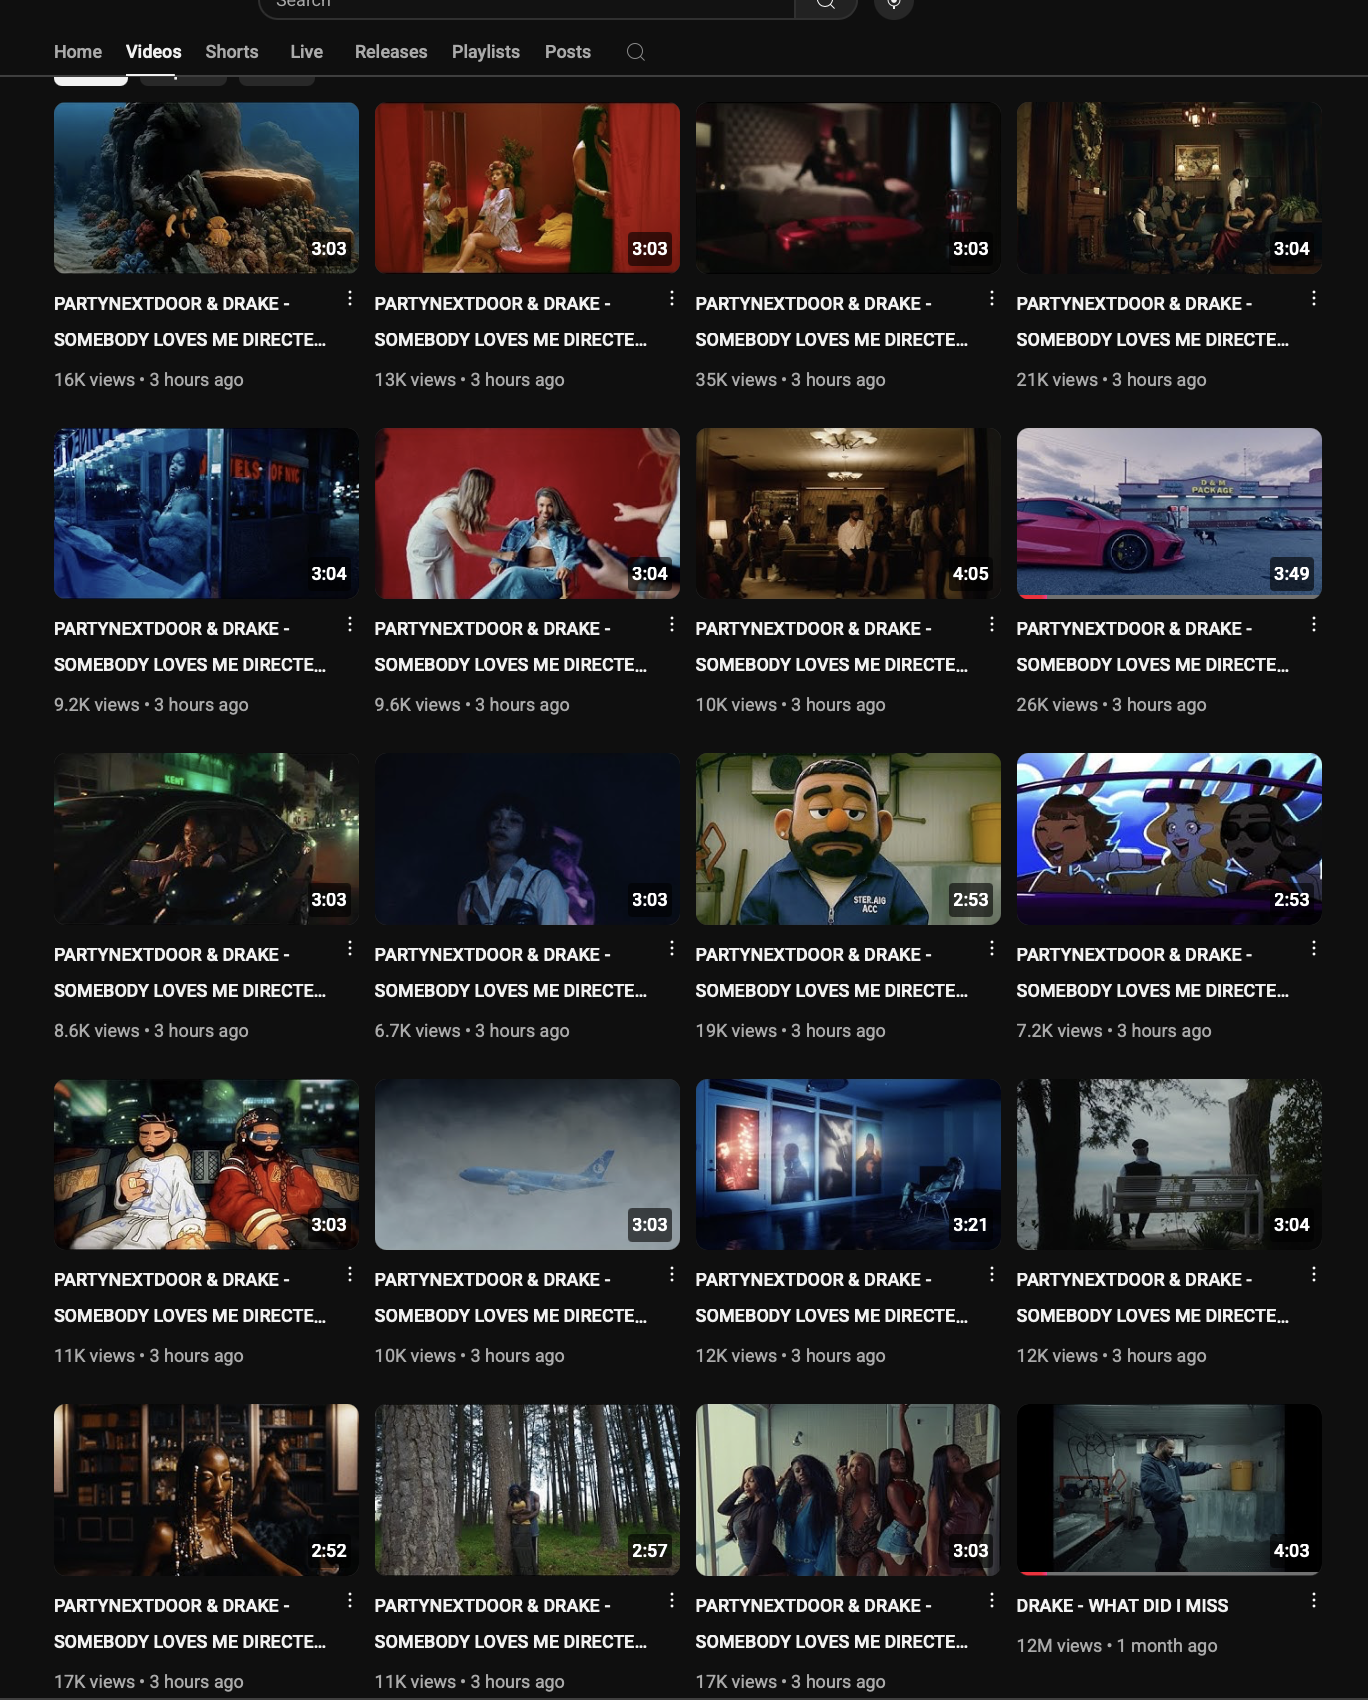Go to the Releases tab
Screen dimensions: 1368x1700
[391, 52]
